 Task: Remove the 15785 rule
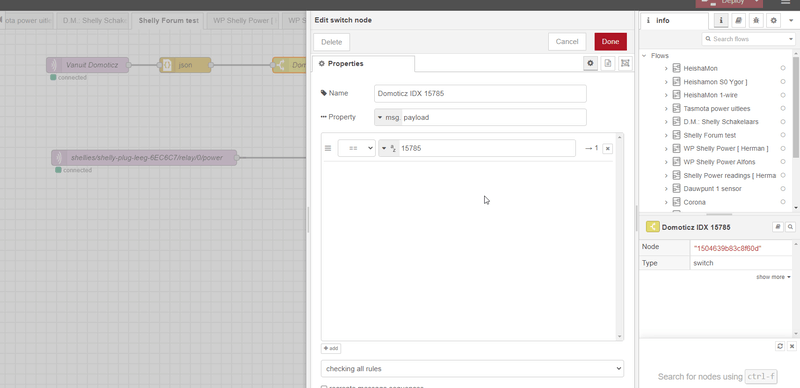pos(607,149)
